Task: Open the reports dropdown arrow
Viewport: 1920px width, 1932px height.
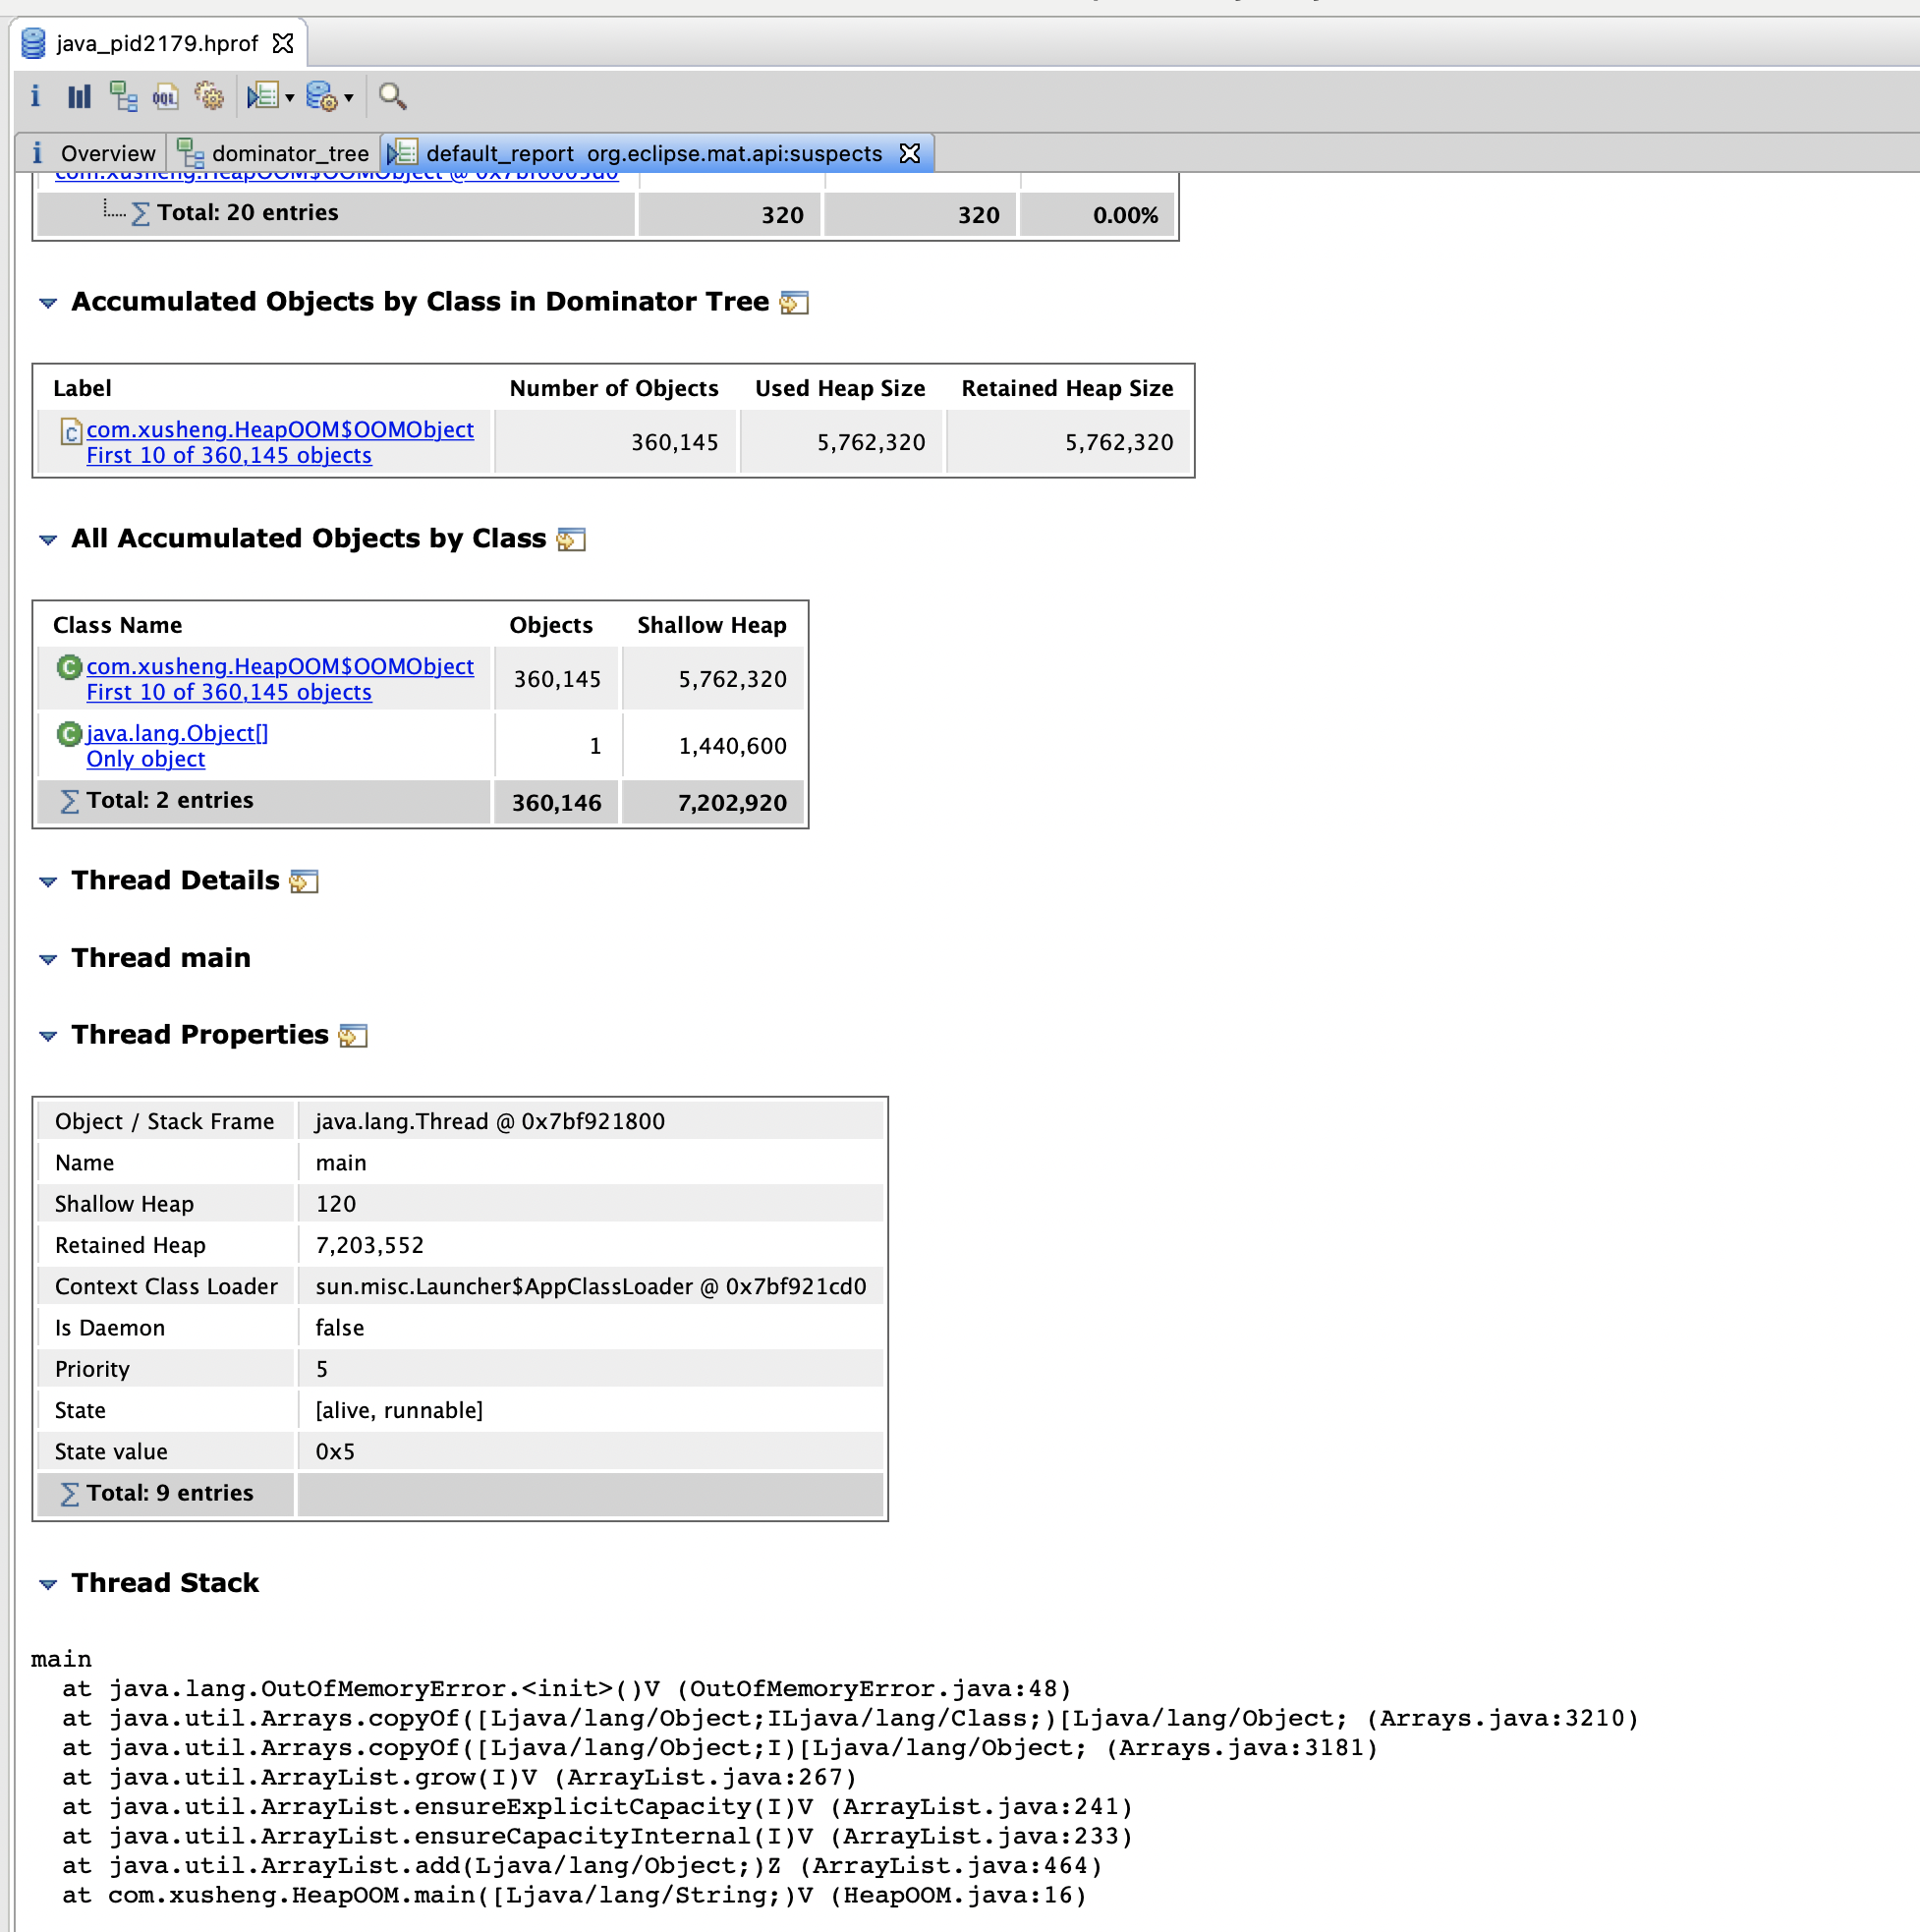Action: [290, 98]
